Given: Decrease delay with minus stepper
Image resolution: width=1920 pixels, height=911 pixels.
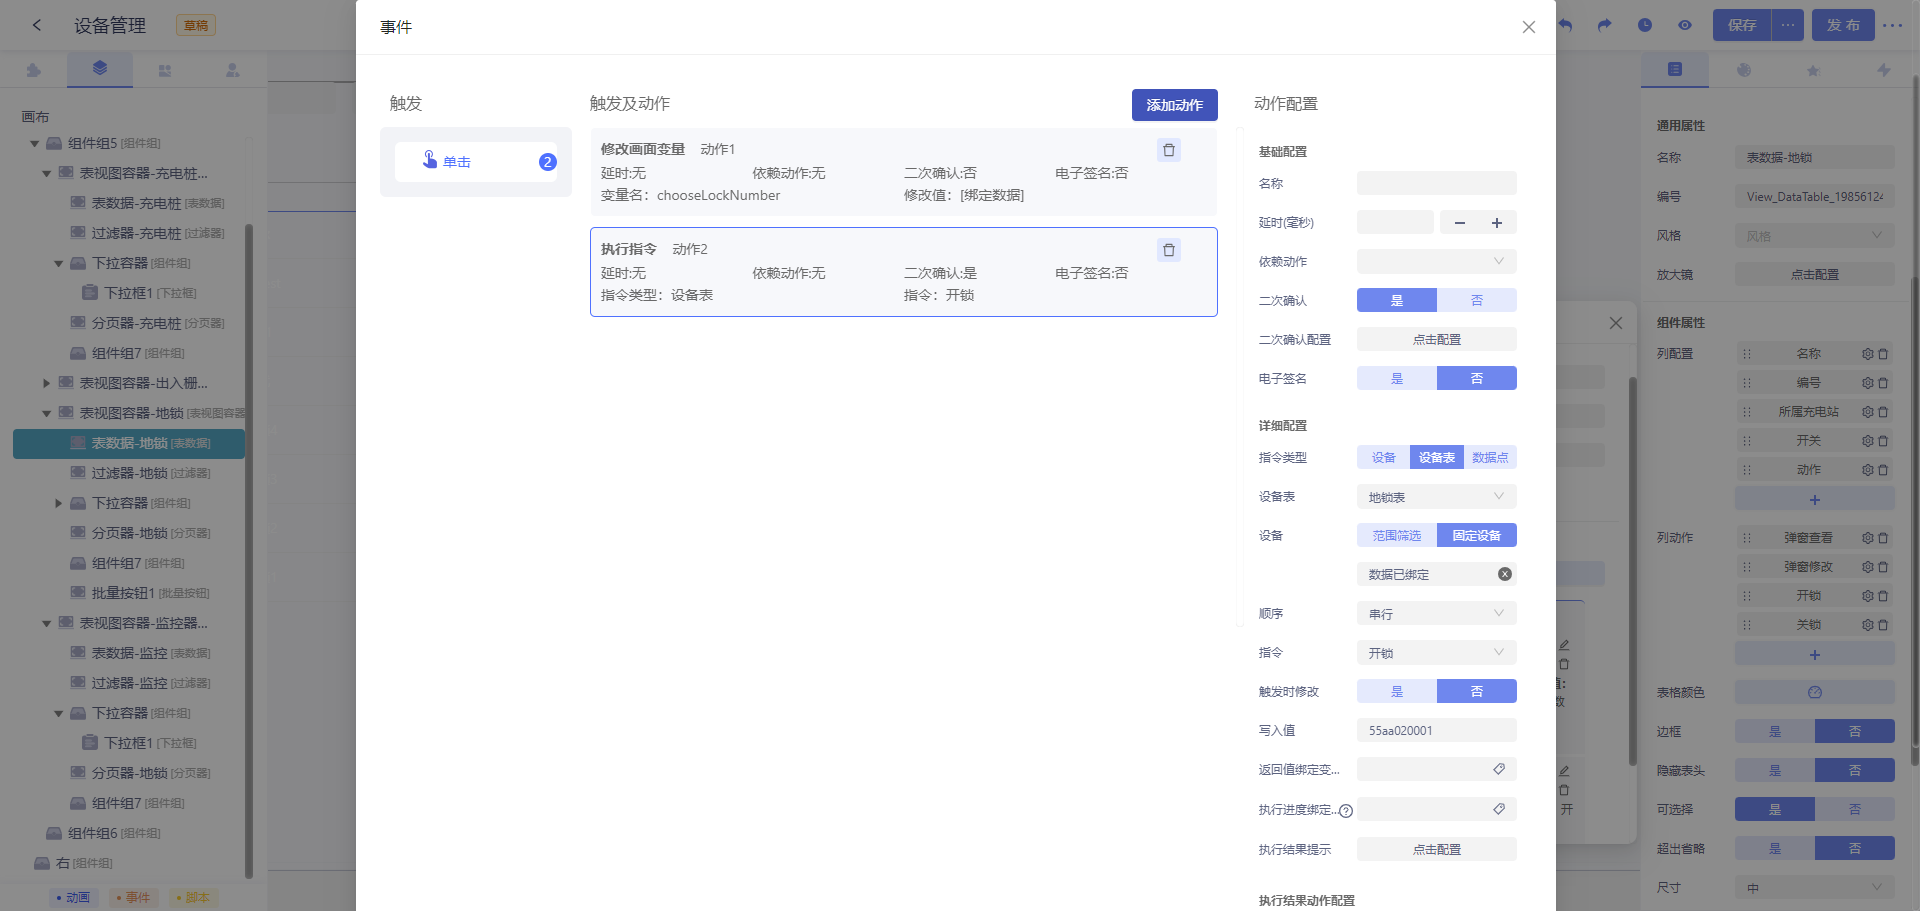Looking at the screenshot, I should click(x=1459, y=222).
